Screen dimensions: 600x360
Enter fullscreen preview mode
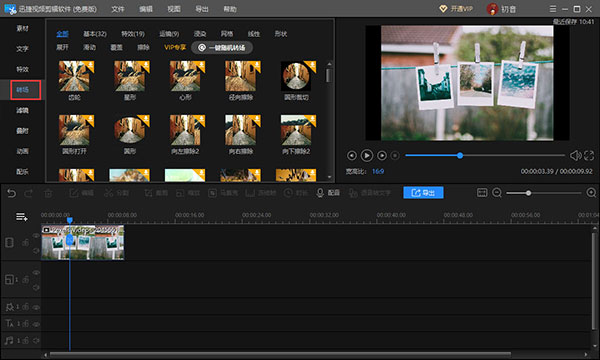pos(589,155)
